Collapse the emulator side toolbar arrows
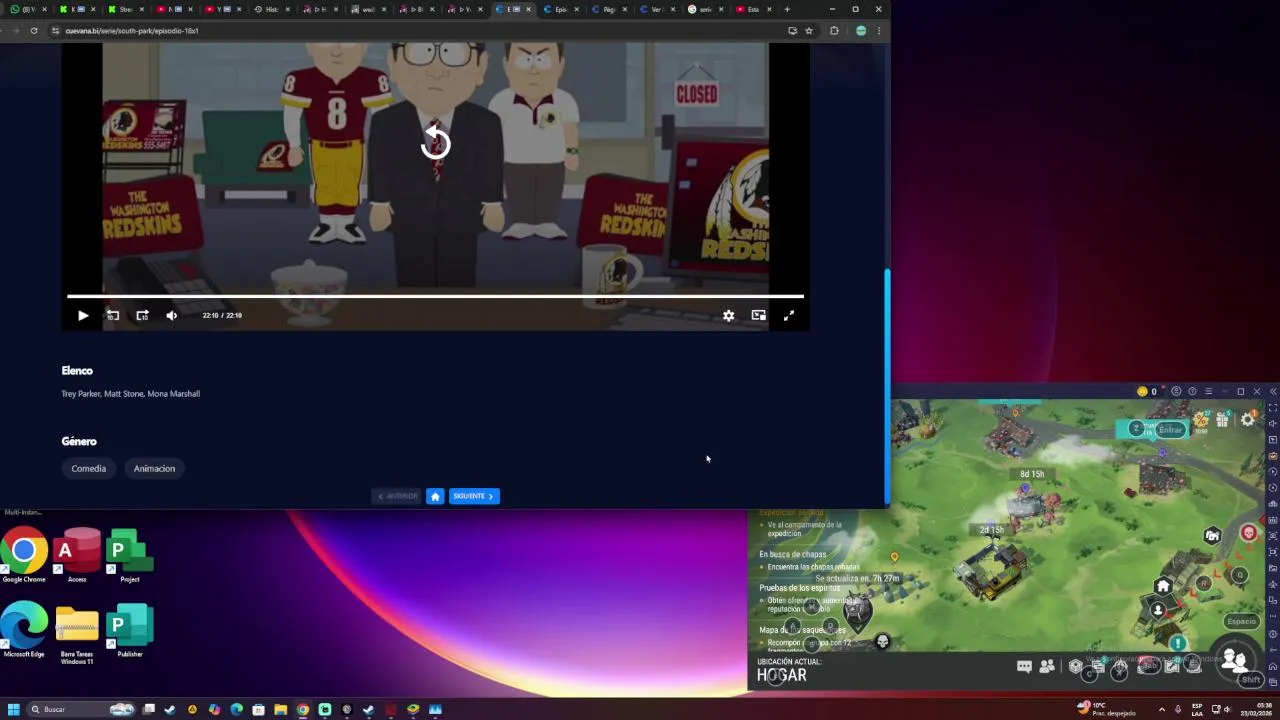 [1273, 391]
